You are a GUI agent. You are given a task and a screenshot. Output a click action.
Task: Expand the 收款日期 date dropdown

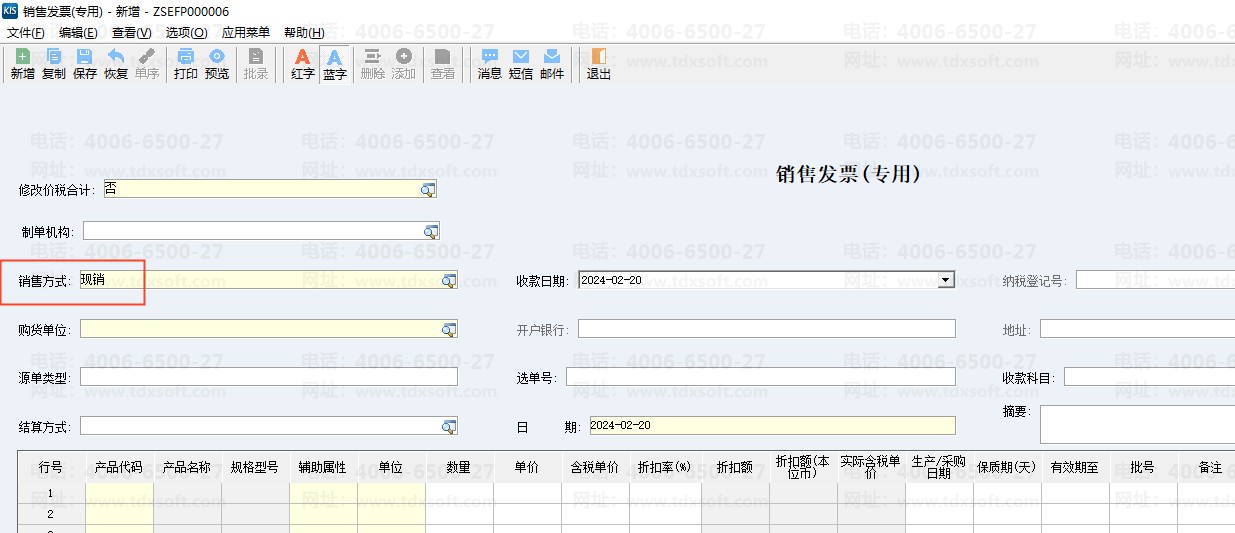946,280
